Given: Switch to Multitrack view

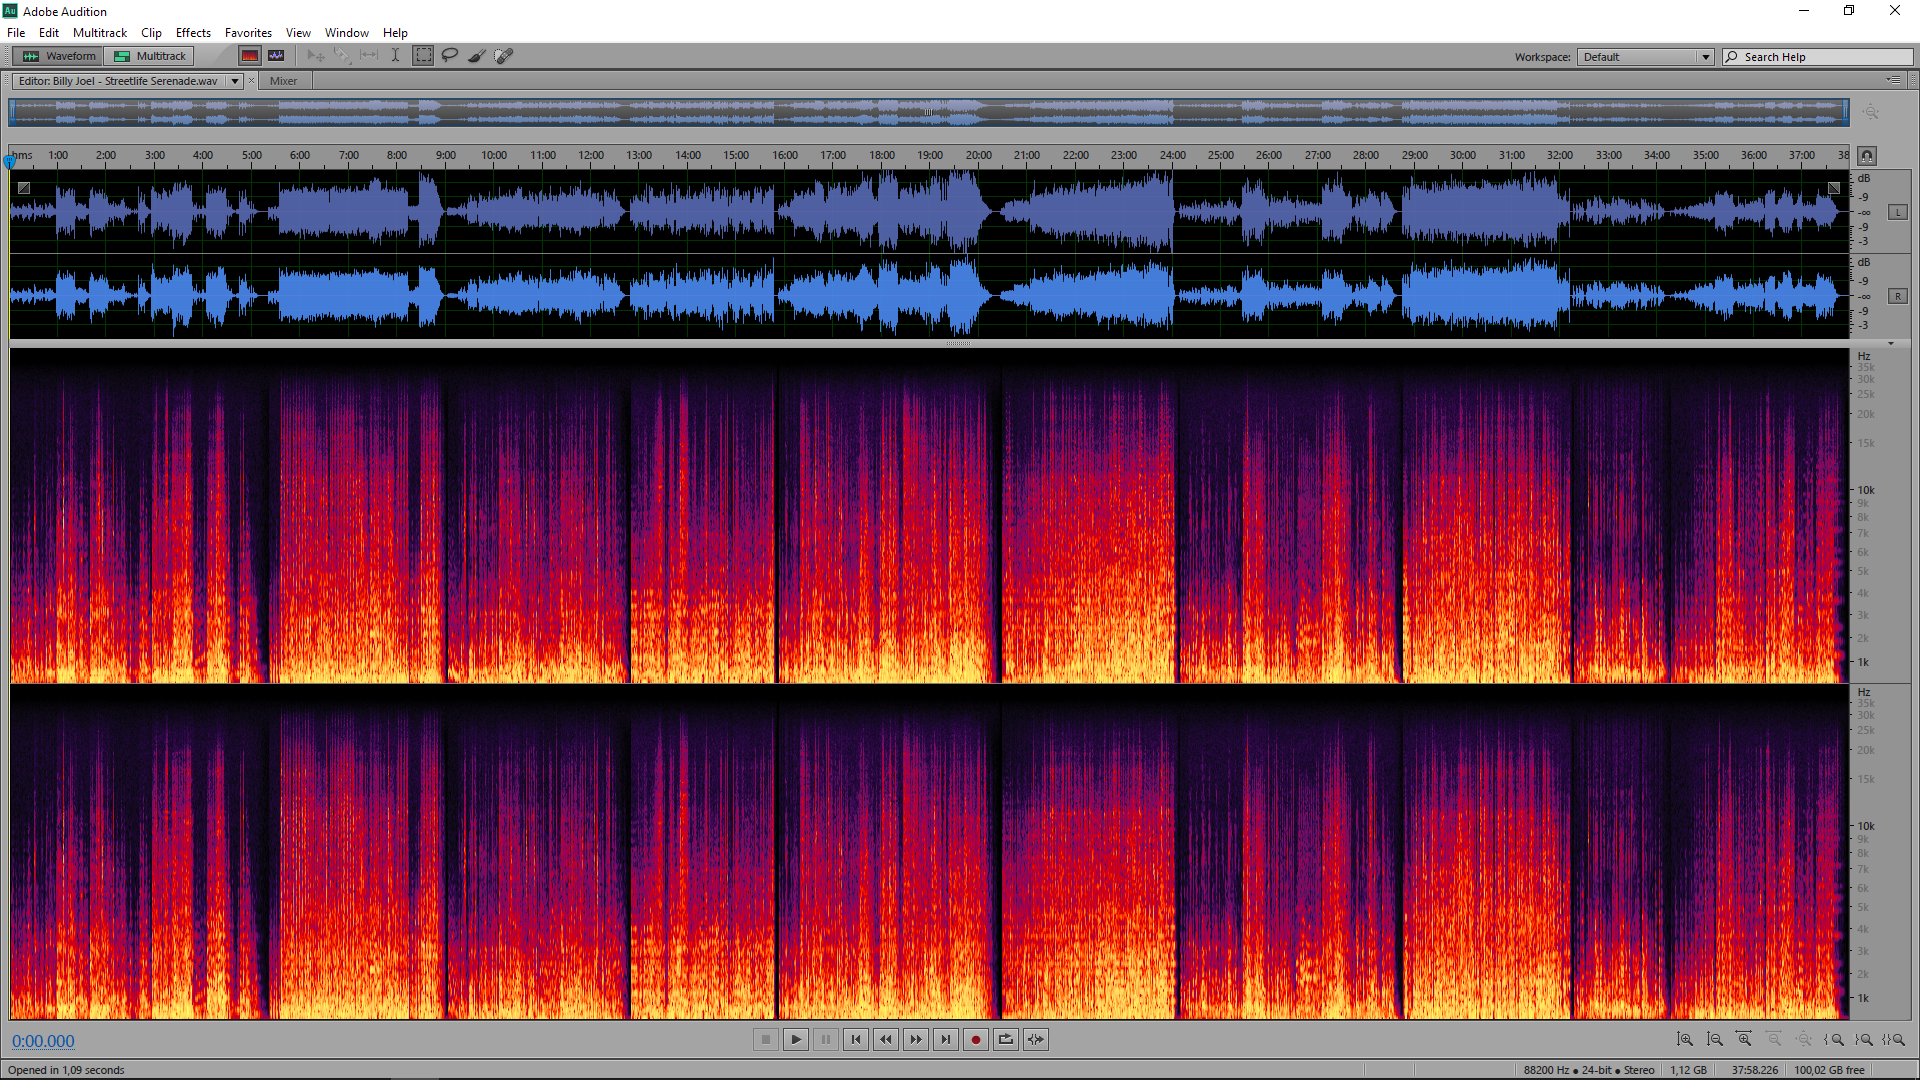Looking at the screenshot, I should (150, 56).
